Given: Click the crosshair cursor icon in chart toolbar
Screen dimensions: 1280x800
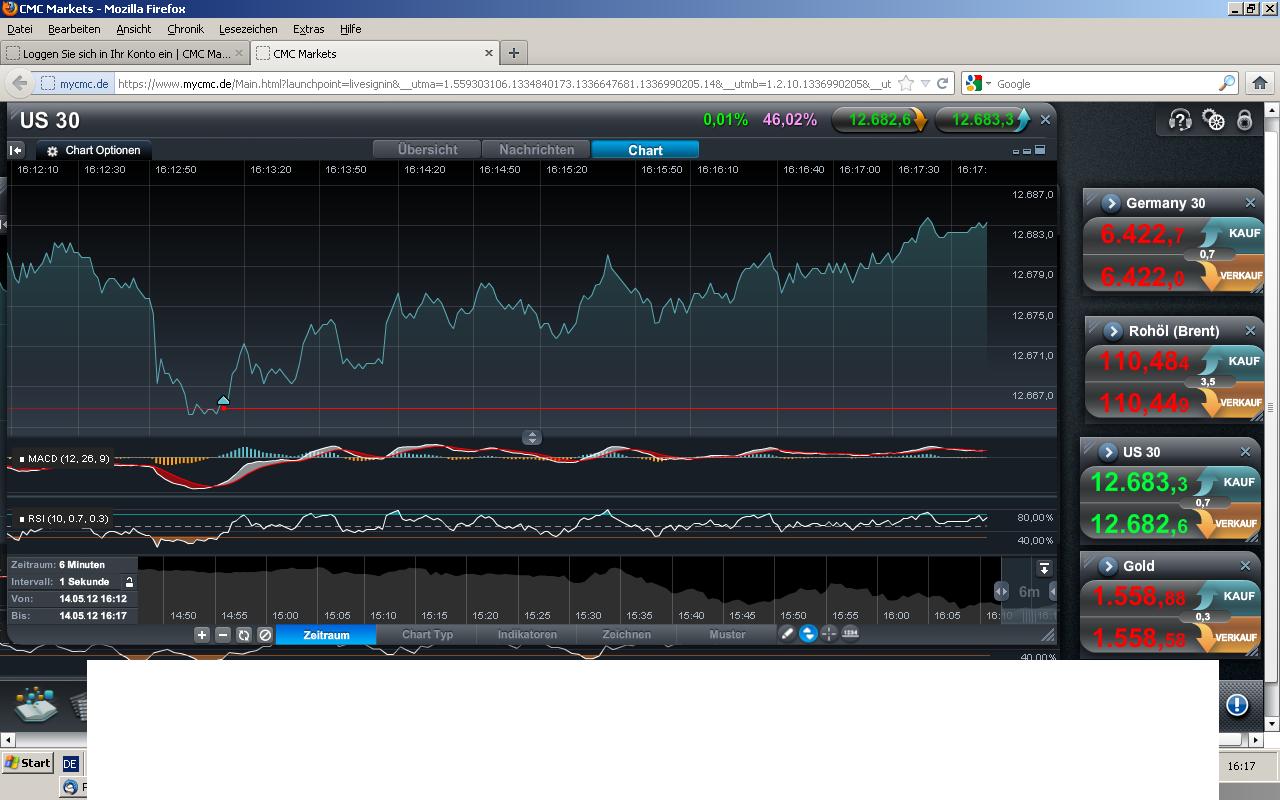Looking at the screenshot, I should pos(829,634).
